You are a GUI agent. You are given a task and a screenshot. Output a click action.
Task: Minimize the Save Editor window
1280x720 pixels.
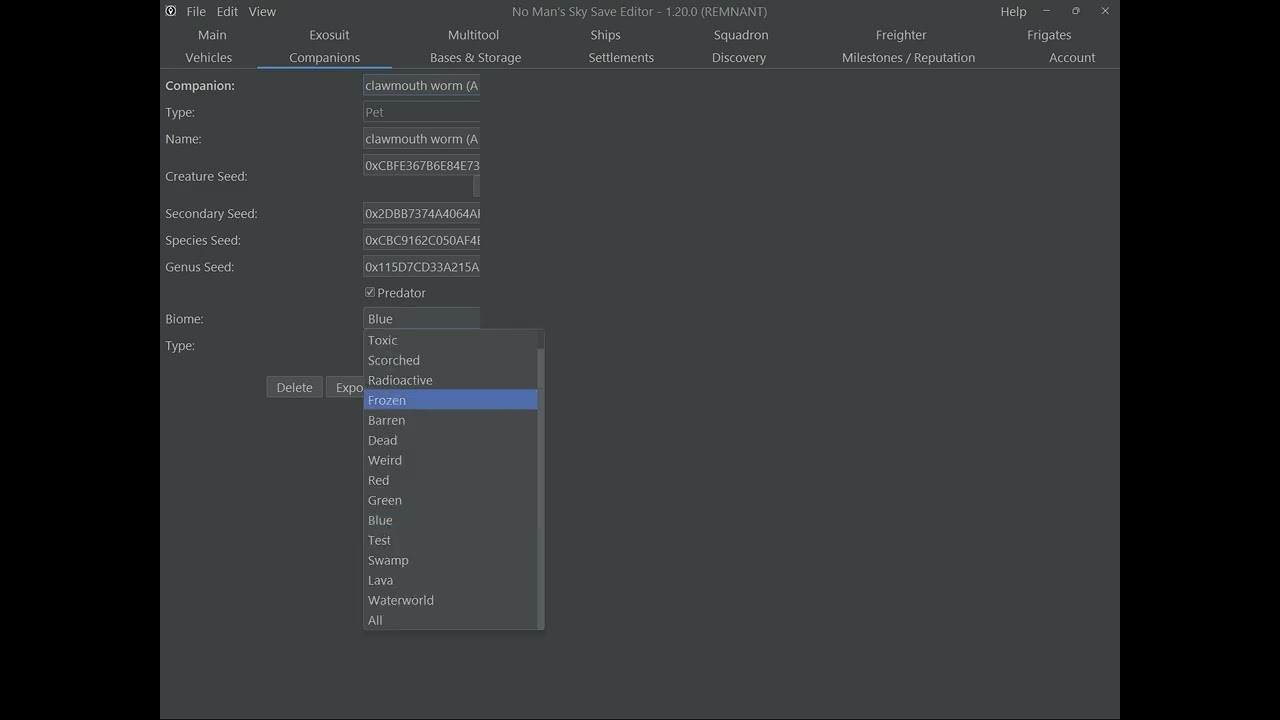(x=1046, y=11)
